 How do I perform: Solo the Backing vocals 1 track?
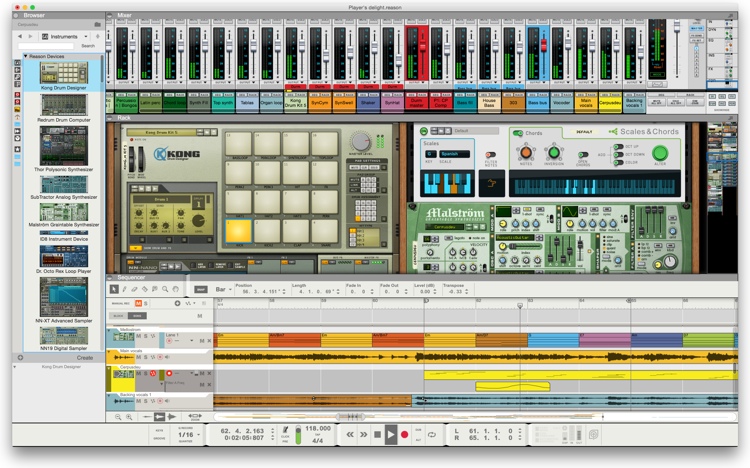[x=145, y=401]
